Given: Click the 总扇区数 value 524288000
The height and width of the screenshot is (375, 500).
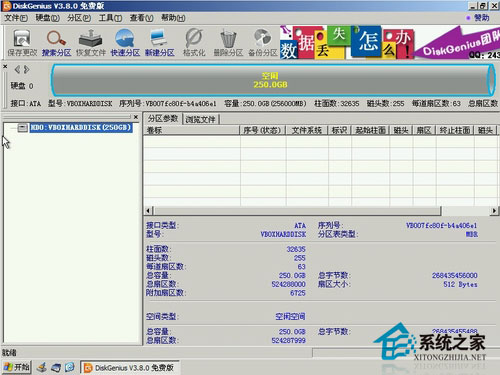Looking at the screenshot, I should (x=288, y=284).
